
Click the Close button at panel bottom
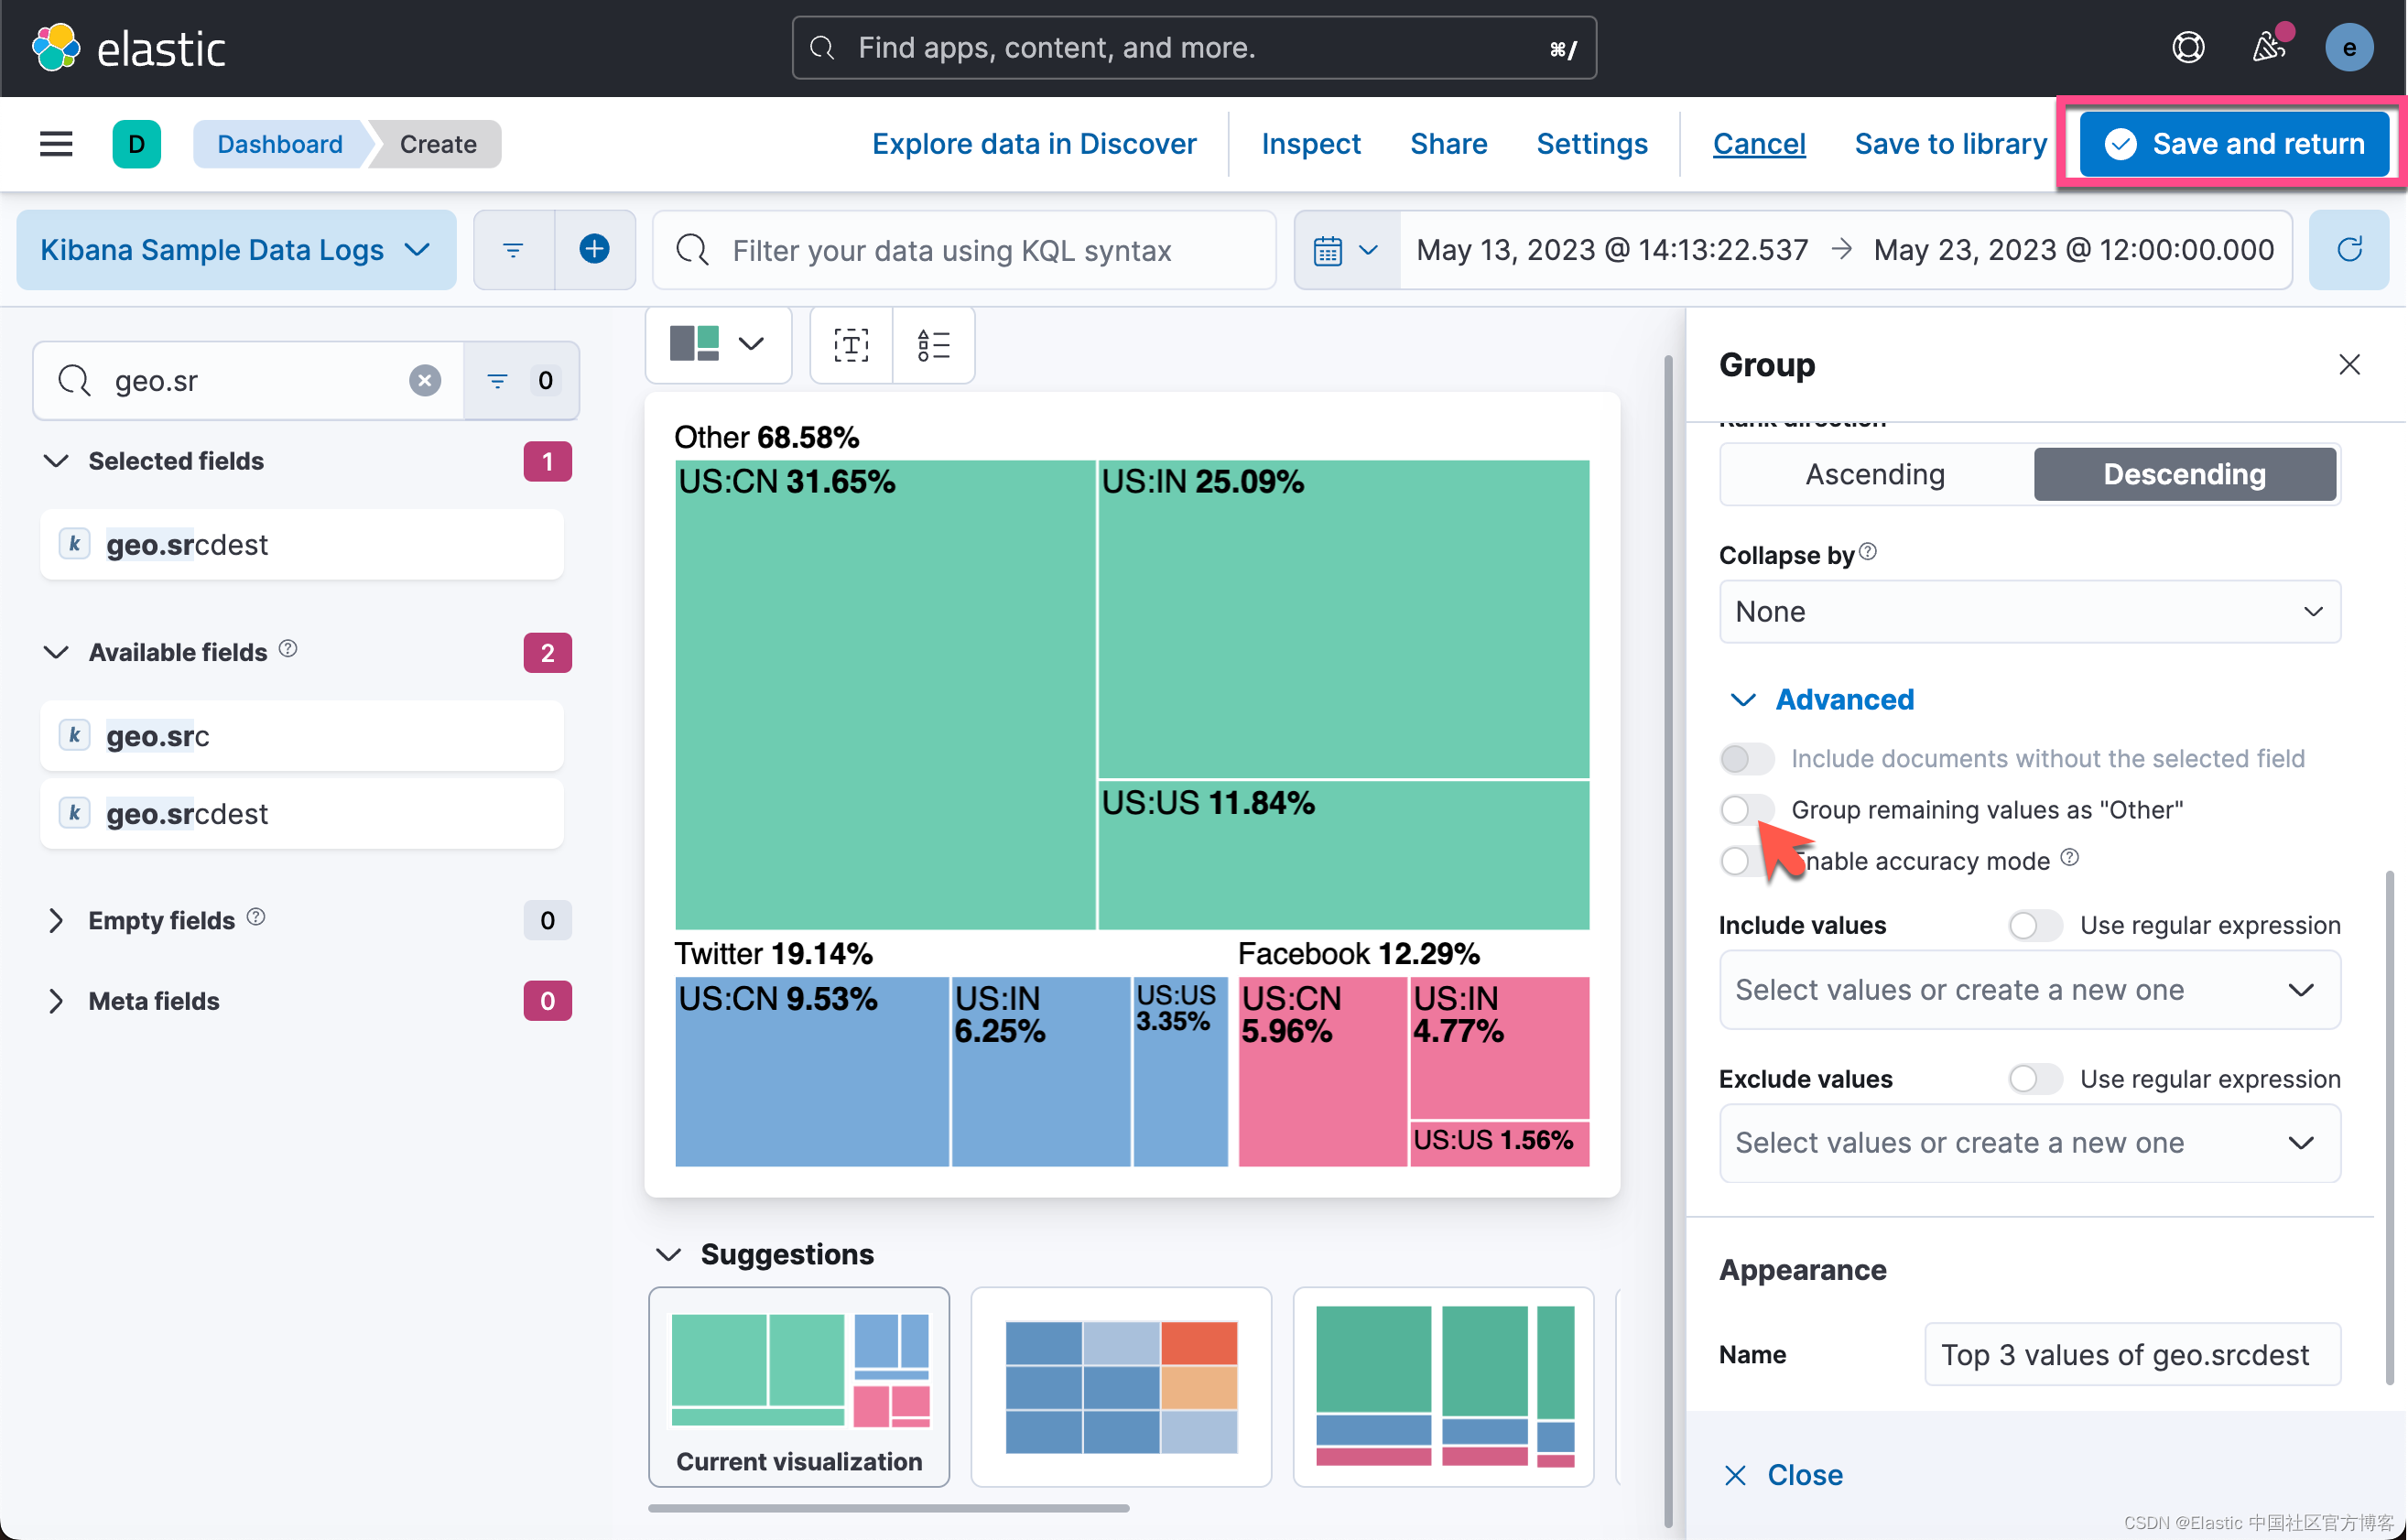(1783, 1474)
